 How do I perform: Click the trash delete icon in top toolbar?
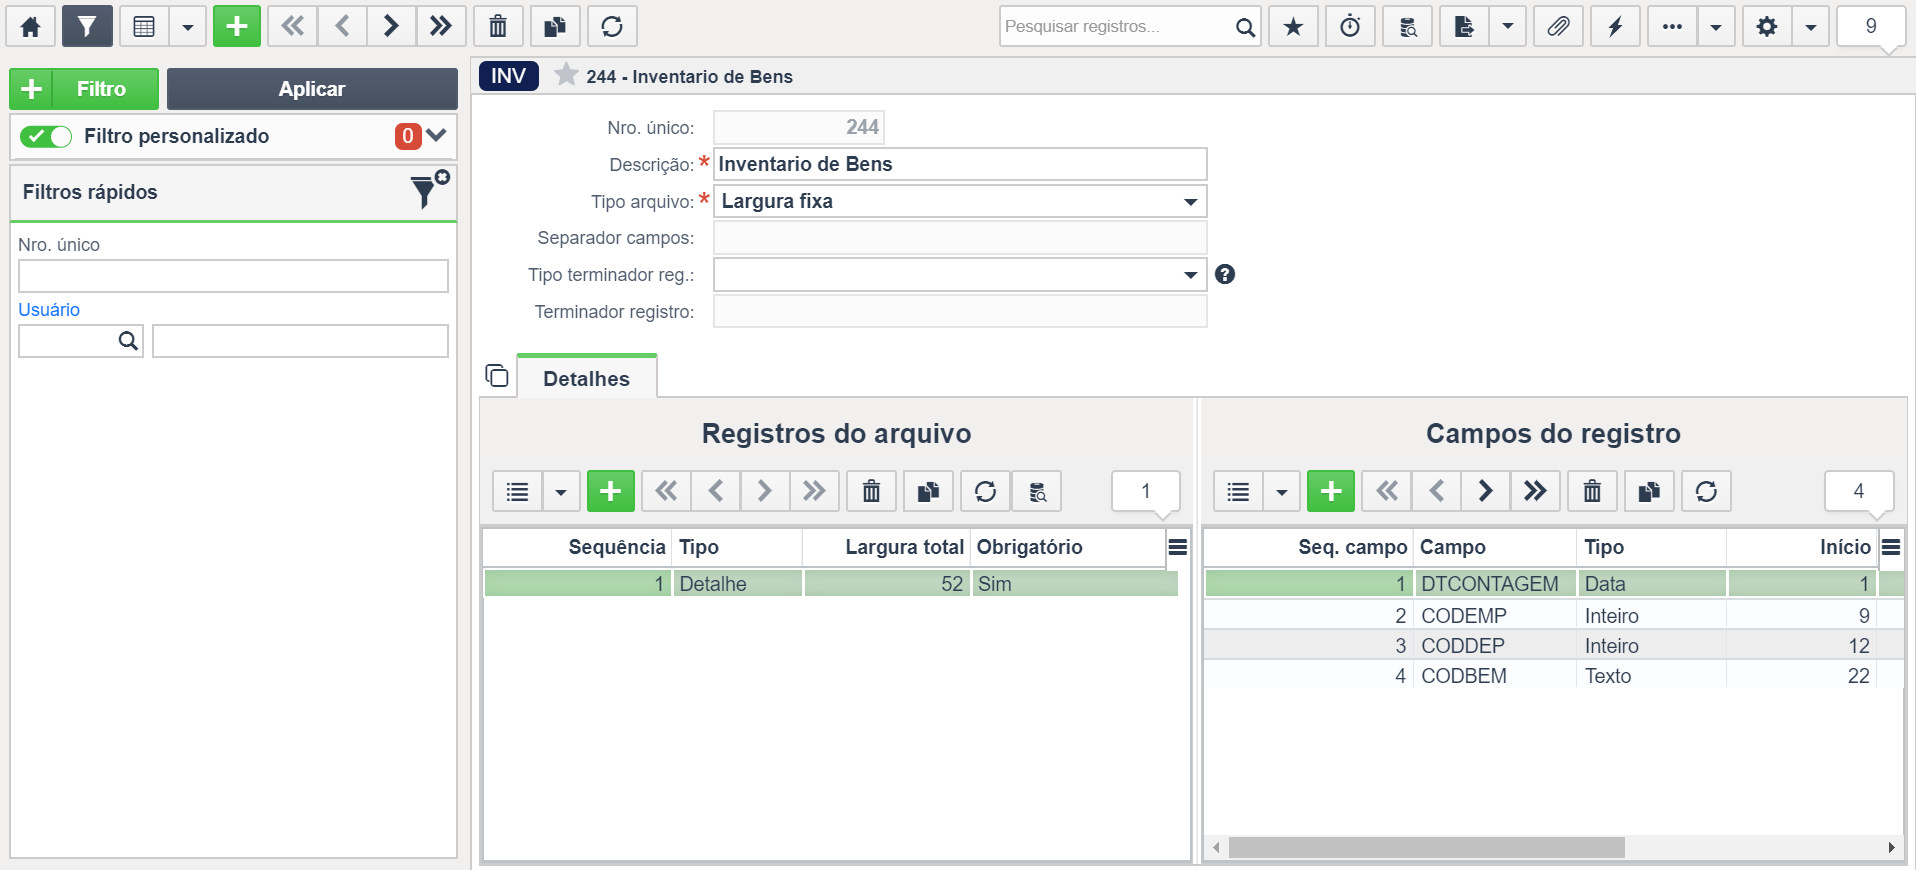[498, 27]
